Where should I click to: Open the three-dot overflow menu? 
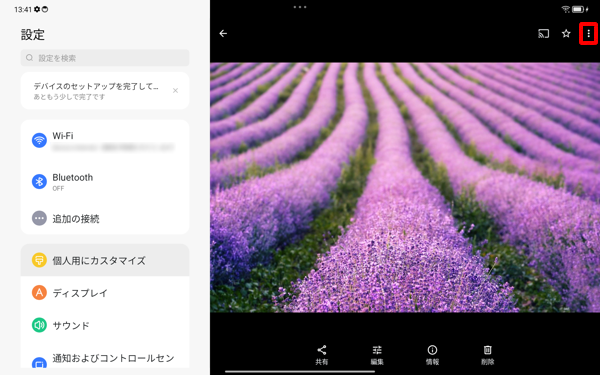[589, 34]
